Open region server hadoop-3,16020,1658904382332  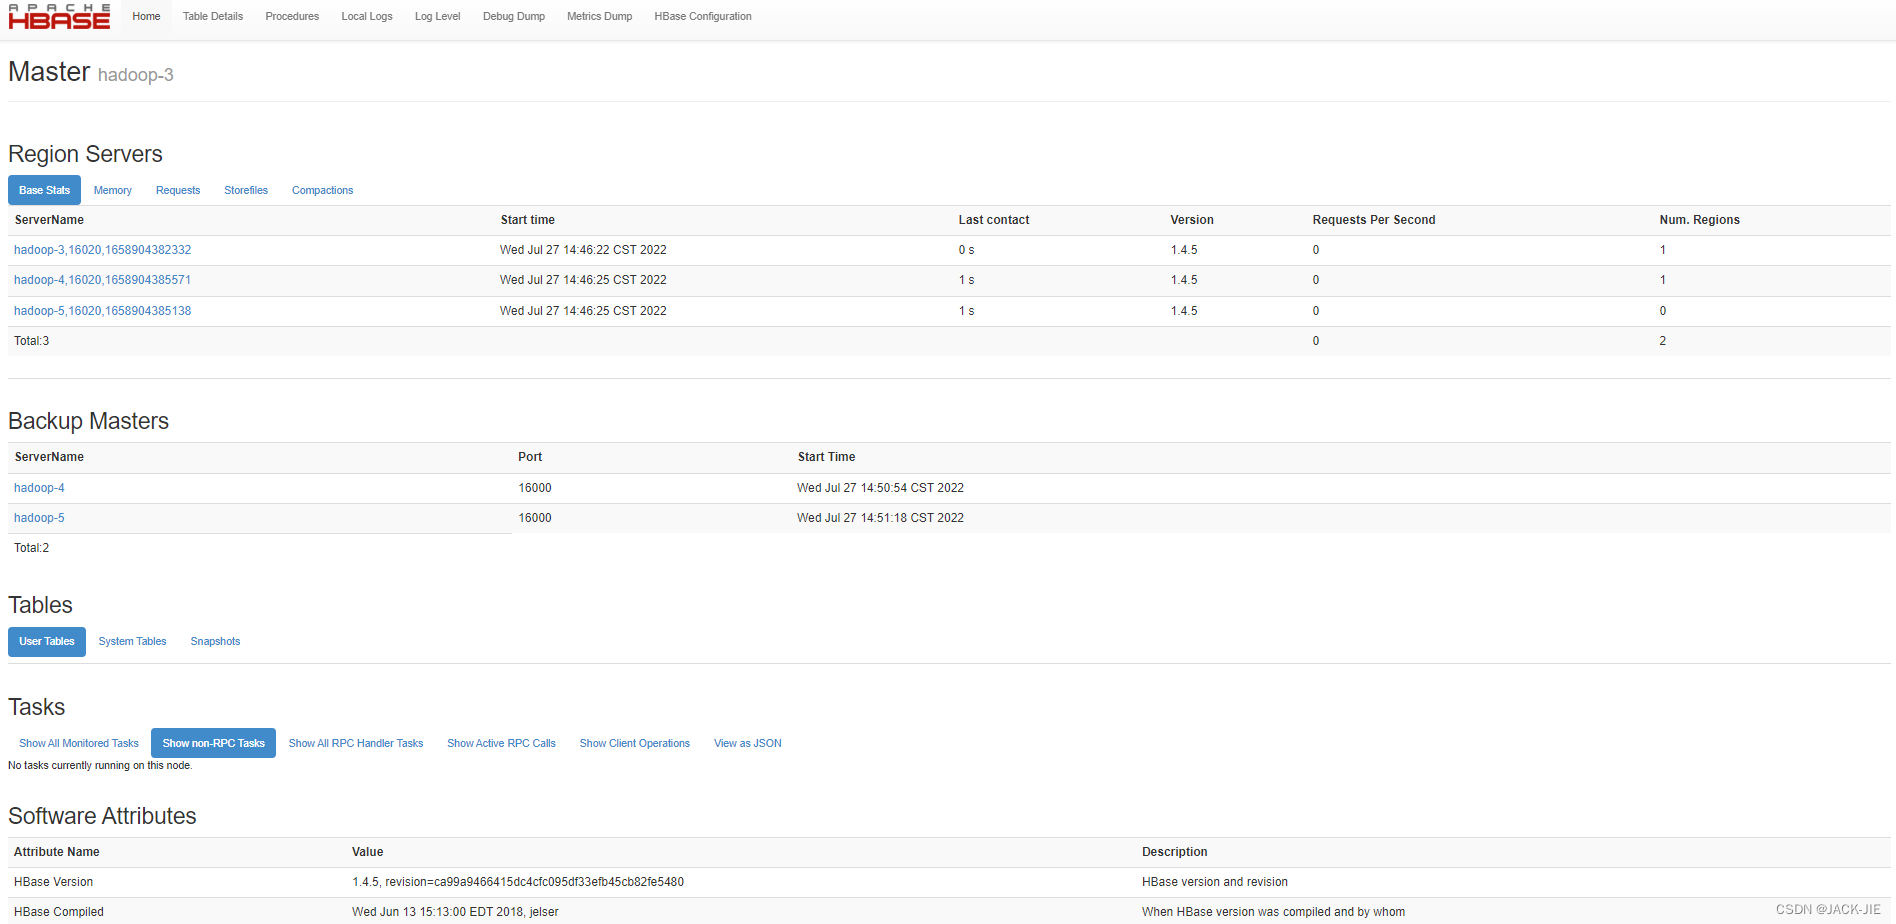[102, 250]
